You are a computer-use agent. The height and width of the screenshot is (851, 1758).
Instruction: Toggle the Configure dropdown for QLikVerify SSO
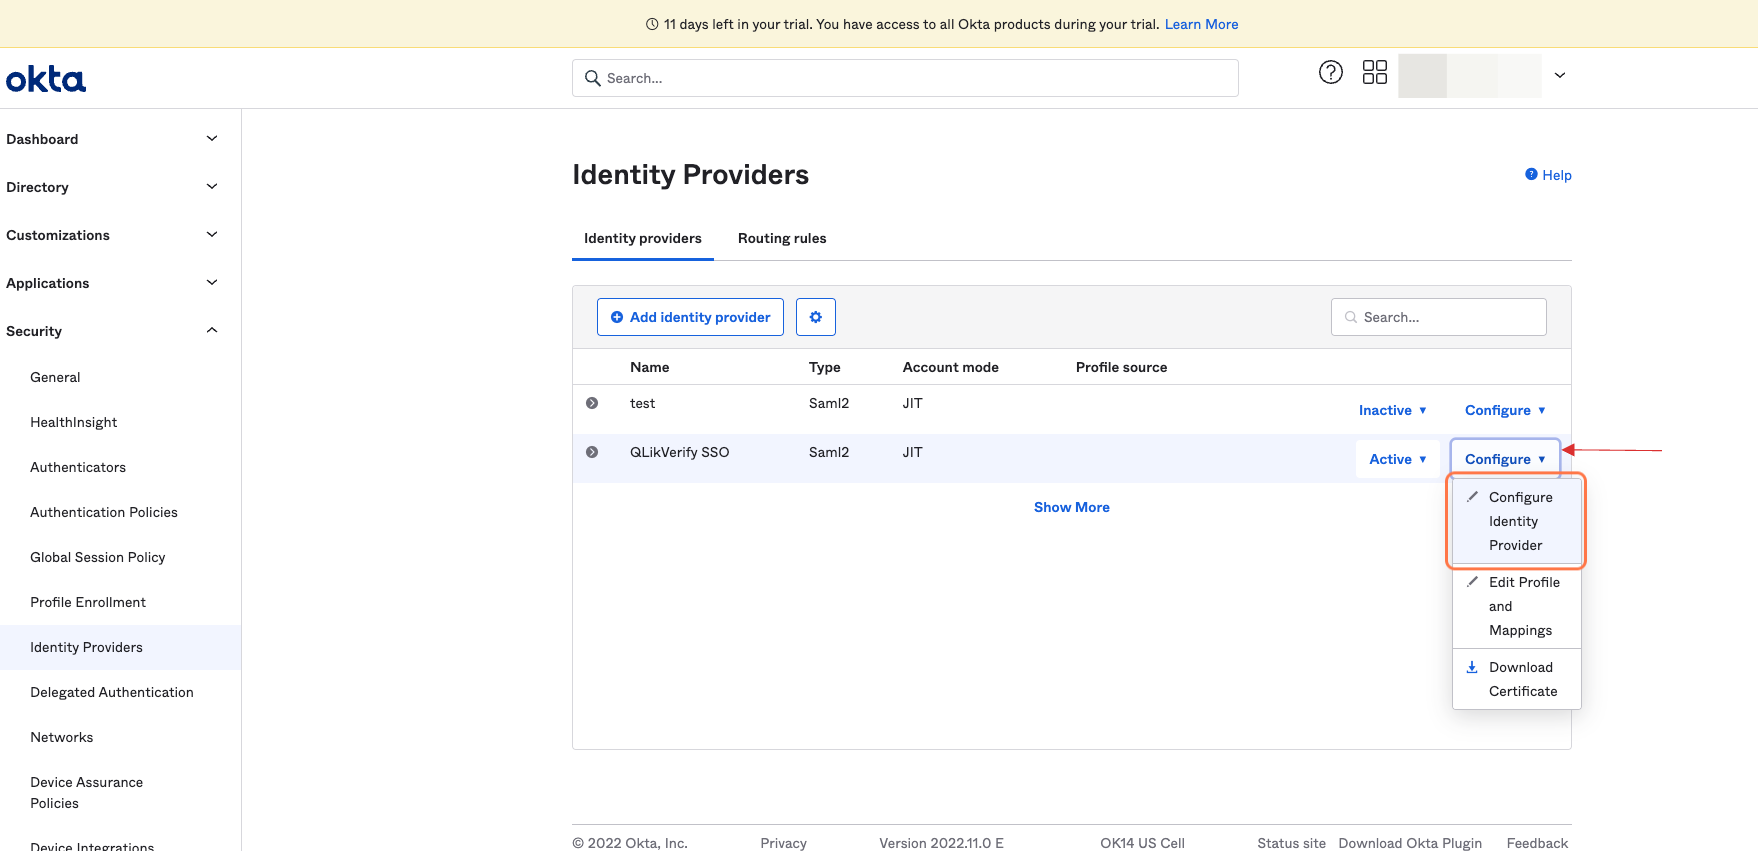(1505, 459)
